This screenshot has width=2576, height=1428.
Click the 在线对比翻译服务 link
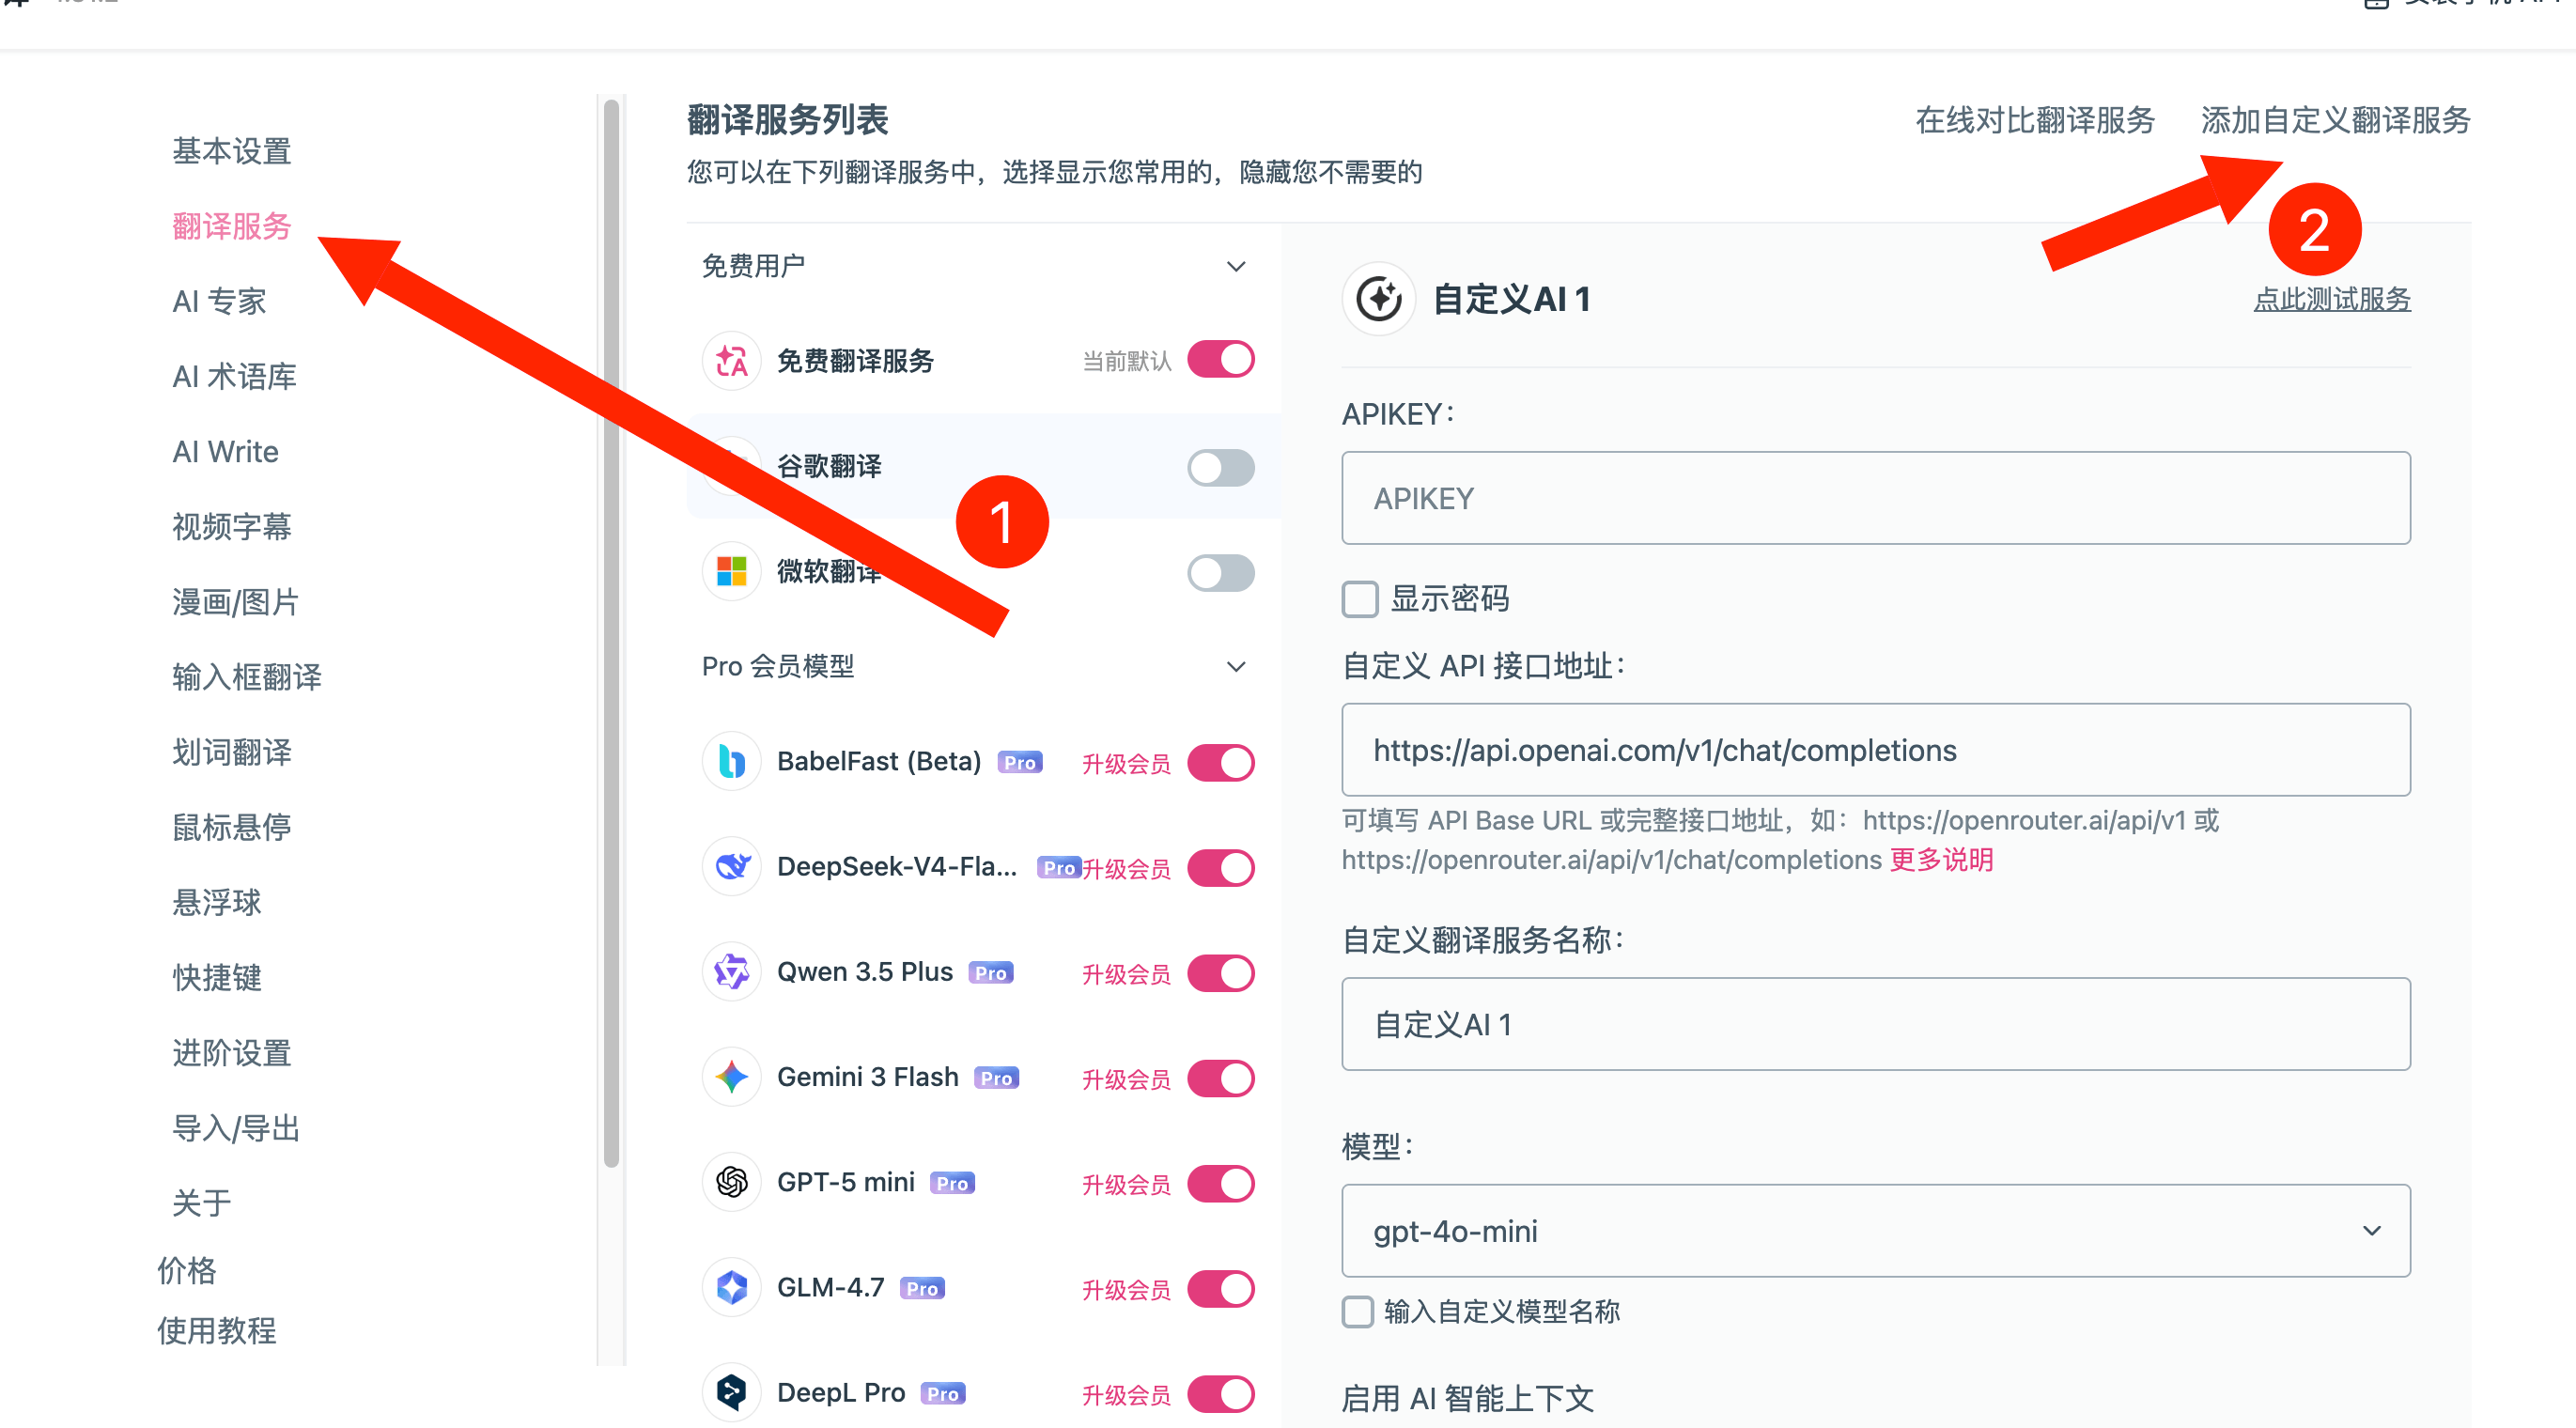[x=2034, y=120]
